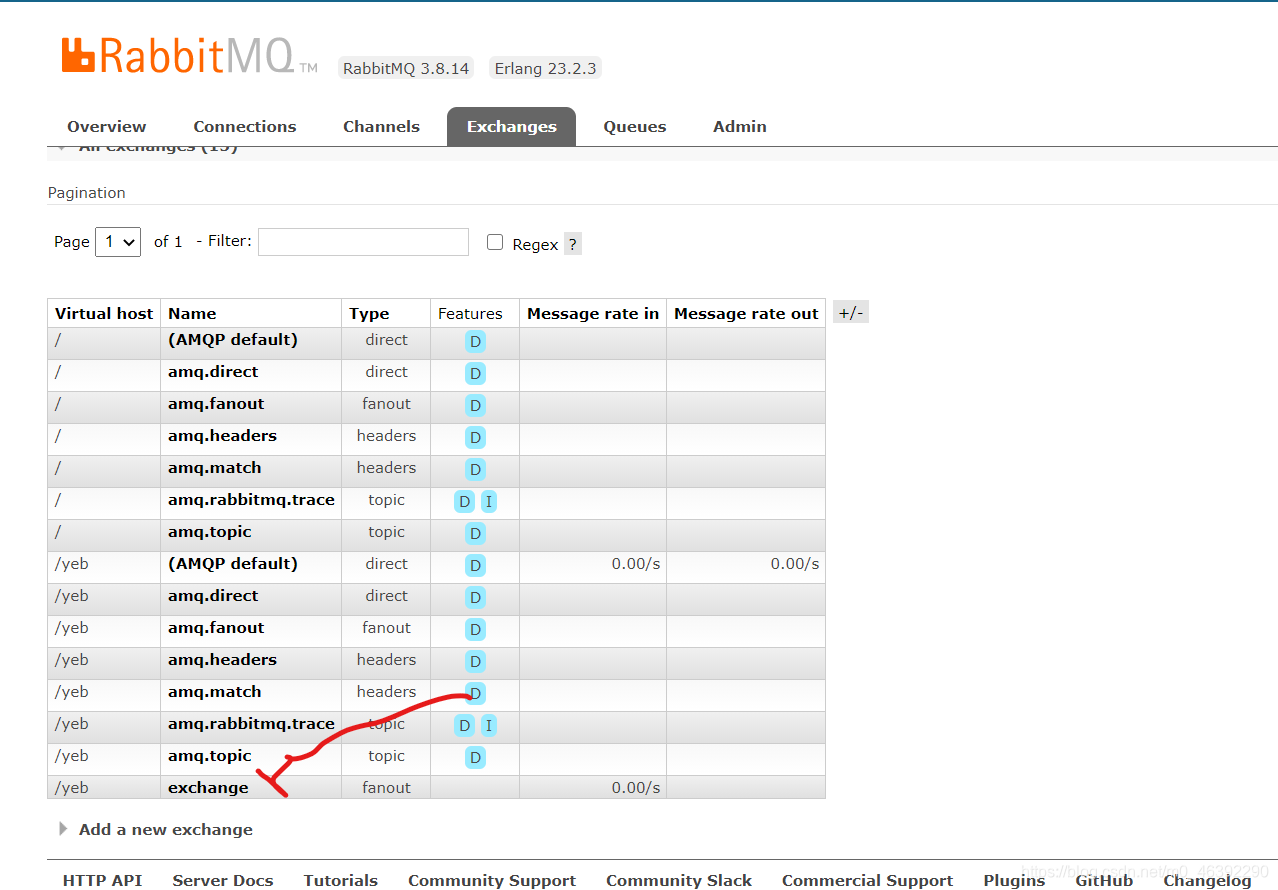Image resolution: width=1278 pixels, height=890 pixels.
Task: Open the Page number dropdown
Action: point(118,242)
